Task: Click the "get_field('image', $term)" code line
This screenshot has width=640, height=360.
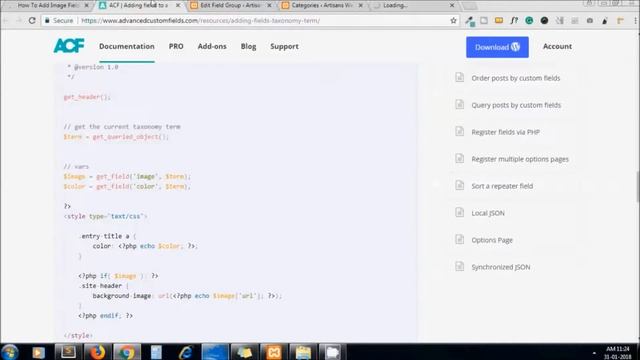Action: (x=127, y=176)
